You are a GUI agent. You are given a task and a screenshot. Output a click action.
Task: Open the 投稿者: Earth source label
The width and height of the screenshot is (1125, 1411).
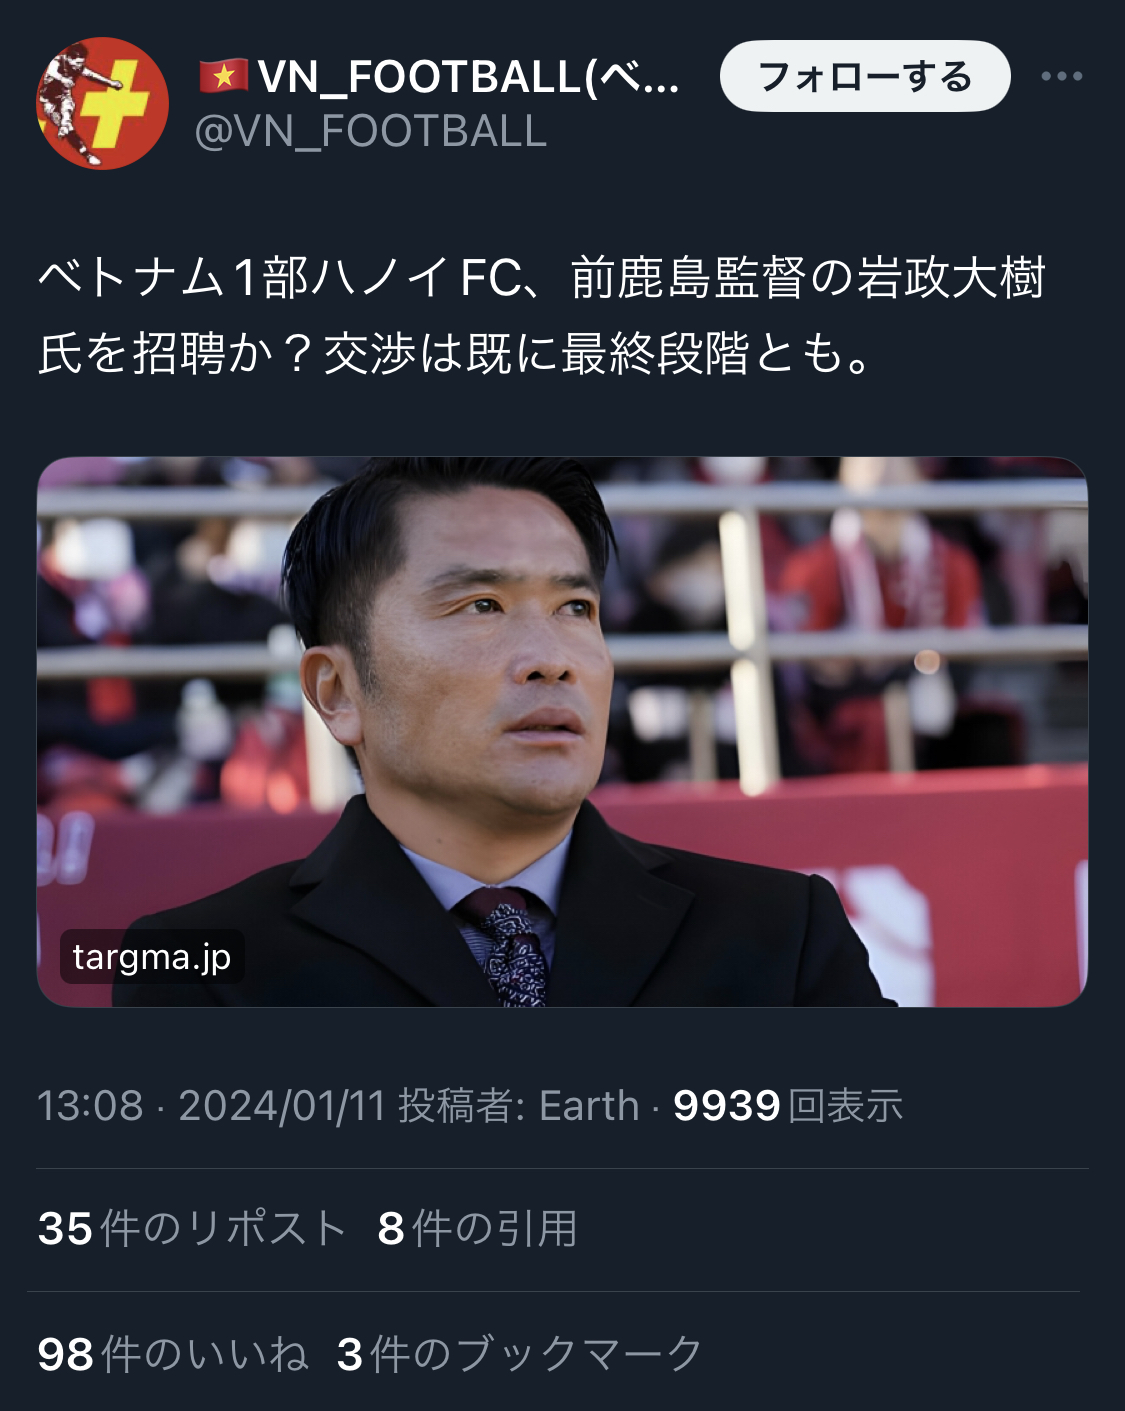coord(519,1106)
